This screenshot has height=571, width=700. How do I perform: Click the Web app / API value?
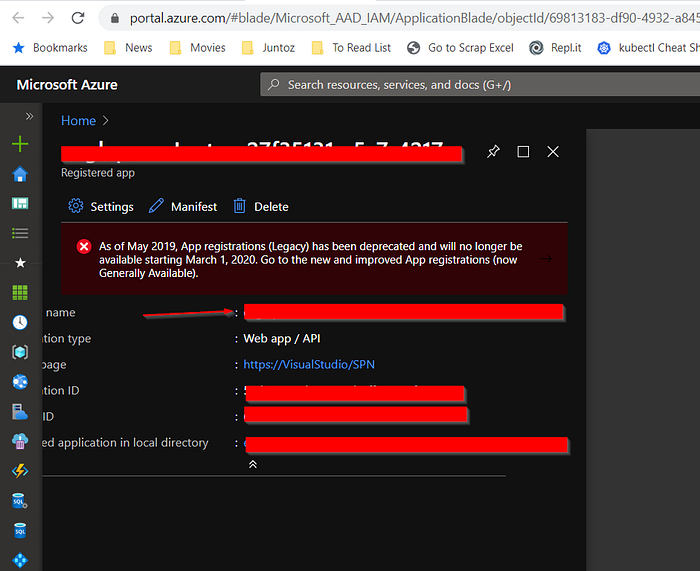(x=282, y=338)
